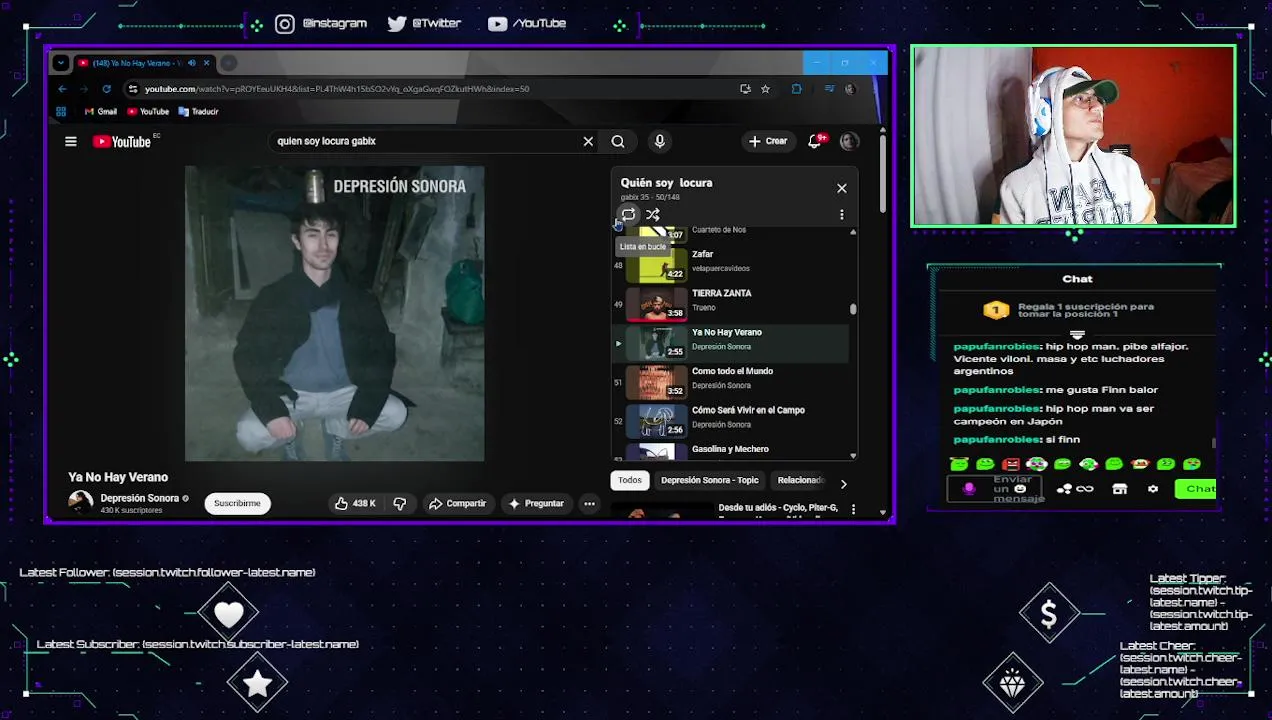The width and height of the screenshot is (1272, 720).
Task: Open browser extensions puzzle icon
Action: [x=796, y=89]
